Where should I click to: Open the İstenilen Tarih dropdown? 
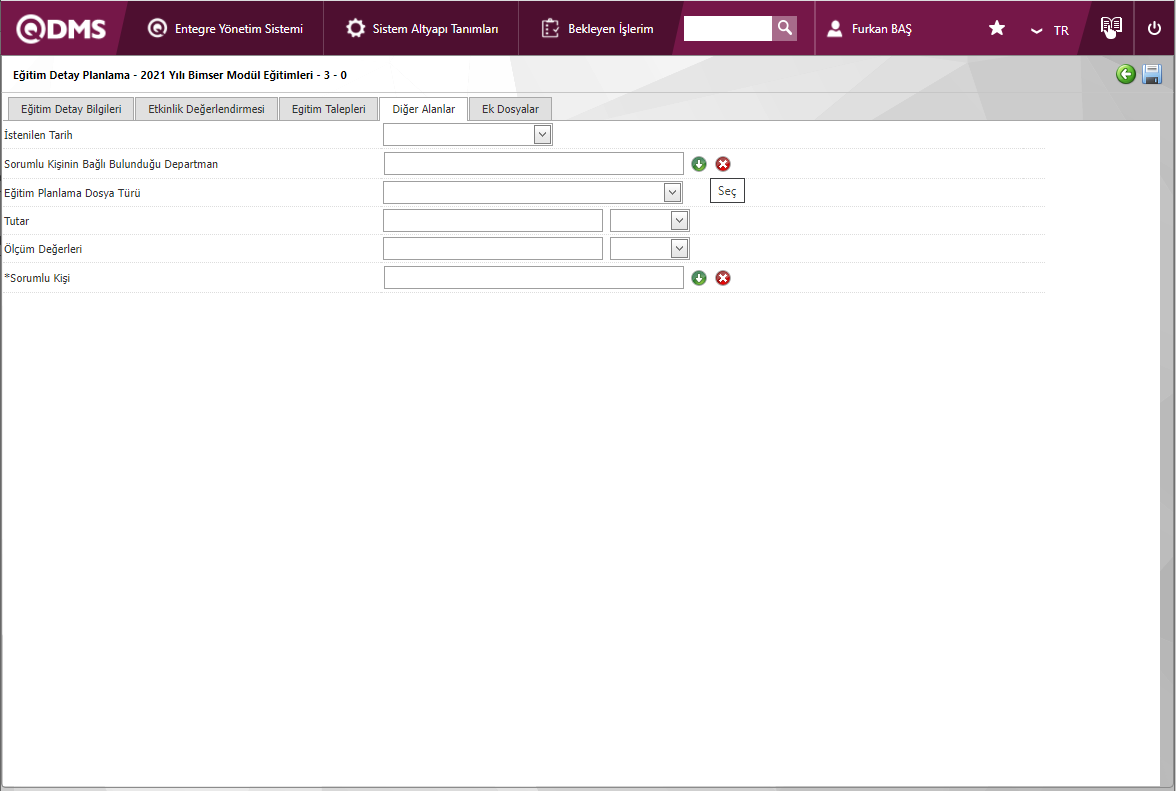coord(542,135)
